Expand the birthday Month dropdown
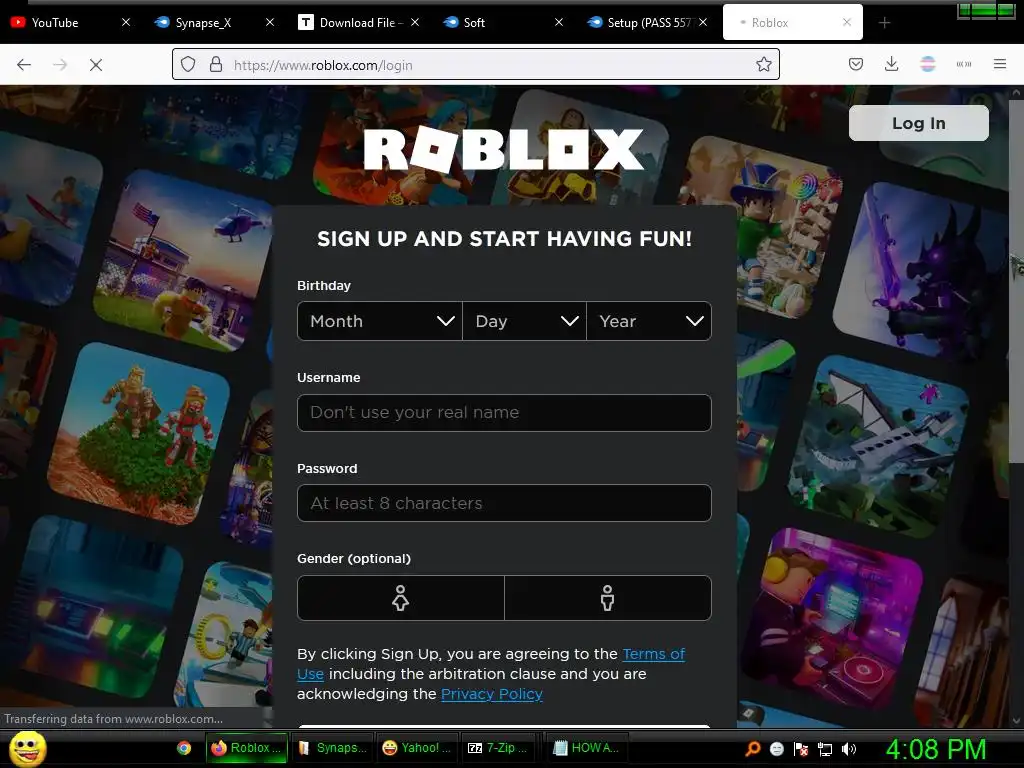This screenshot has height=768, width=1024. click(x=379, y=321)
